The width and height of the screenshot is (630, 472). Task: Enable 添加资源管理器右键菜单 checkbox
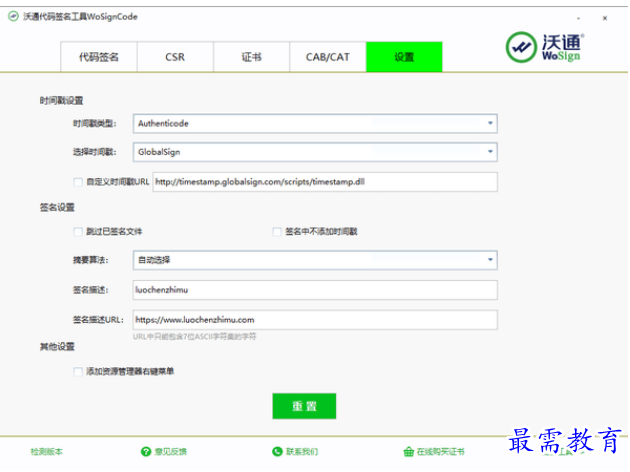pyautogui.click(x=78, y=372)
